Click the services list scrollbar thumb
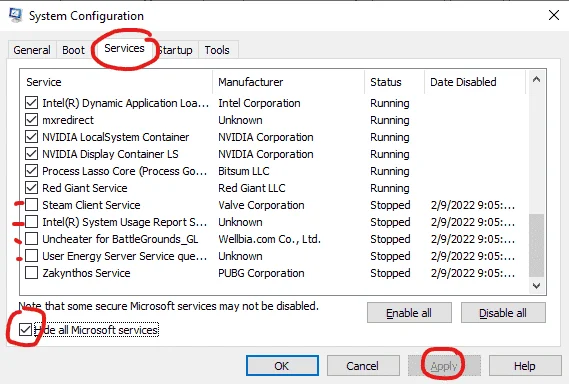Screen dimensions: 569x384 pos(536,245)
